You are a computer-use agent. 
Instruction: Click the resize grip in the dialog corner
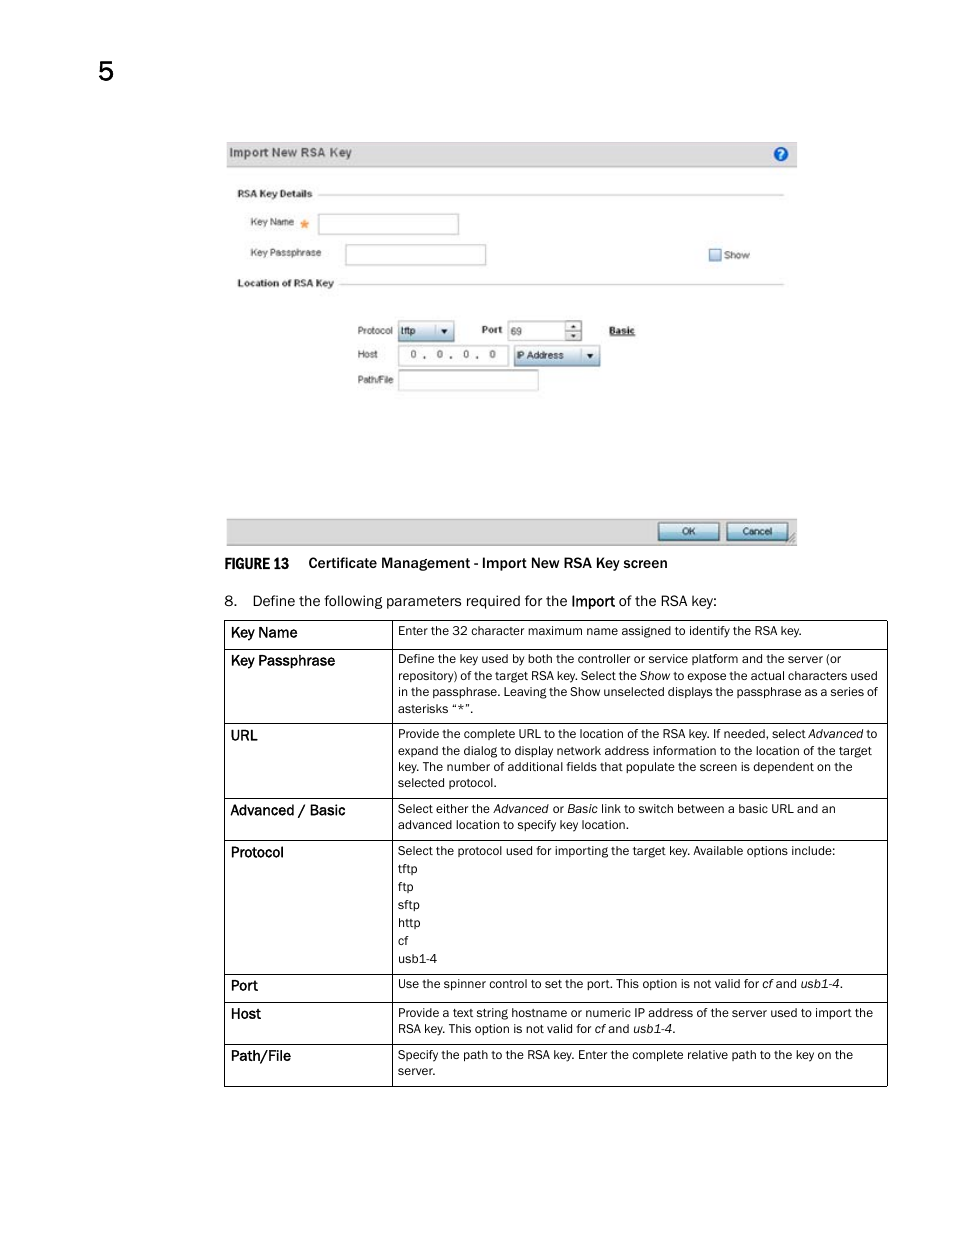click(792, 539)
